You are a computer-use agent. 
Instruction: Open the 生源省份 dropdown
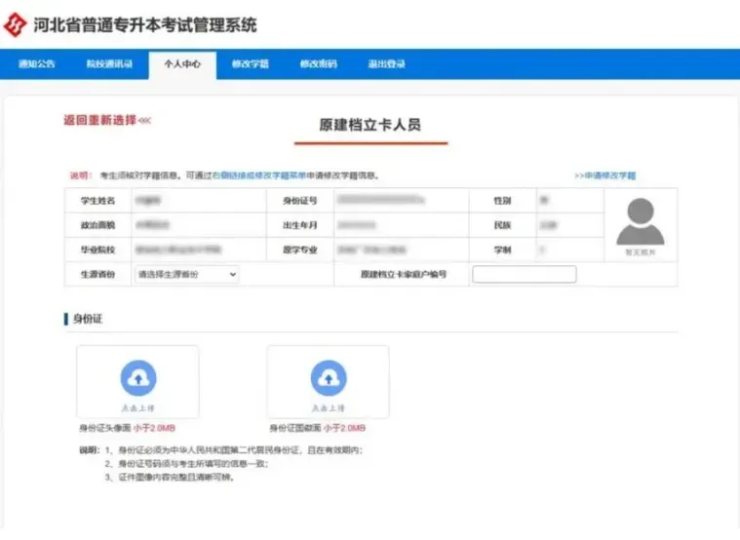pyautogui.click(x=186, y=274)
